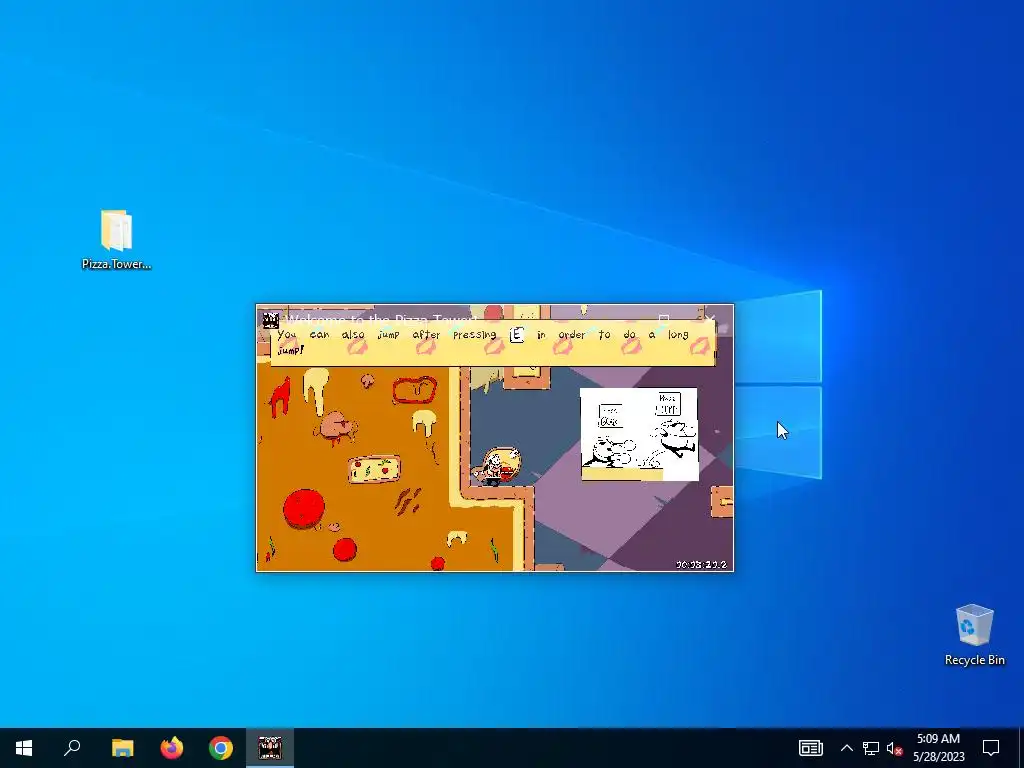Screen dimensions: 1024x768
Task: Click the black-and-white tutorial comic panel
Action: pyautogui.click(x=639, y=434)
